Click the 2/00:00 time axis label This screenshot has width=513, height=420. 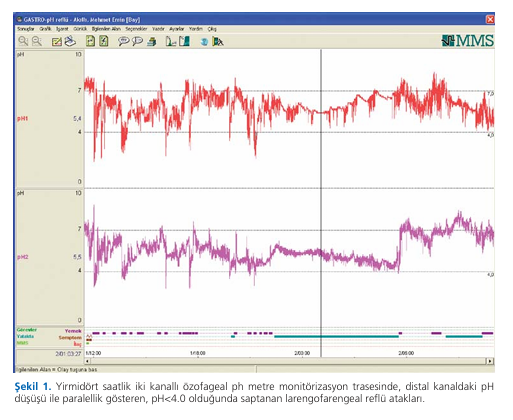pyautogui.click(x=302, y=353)
